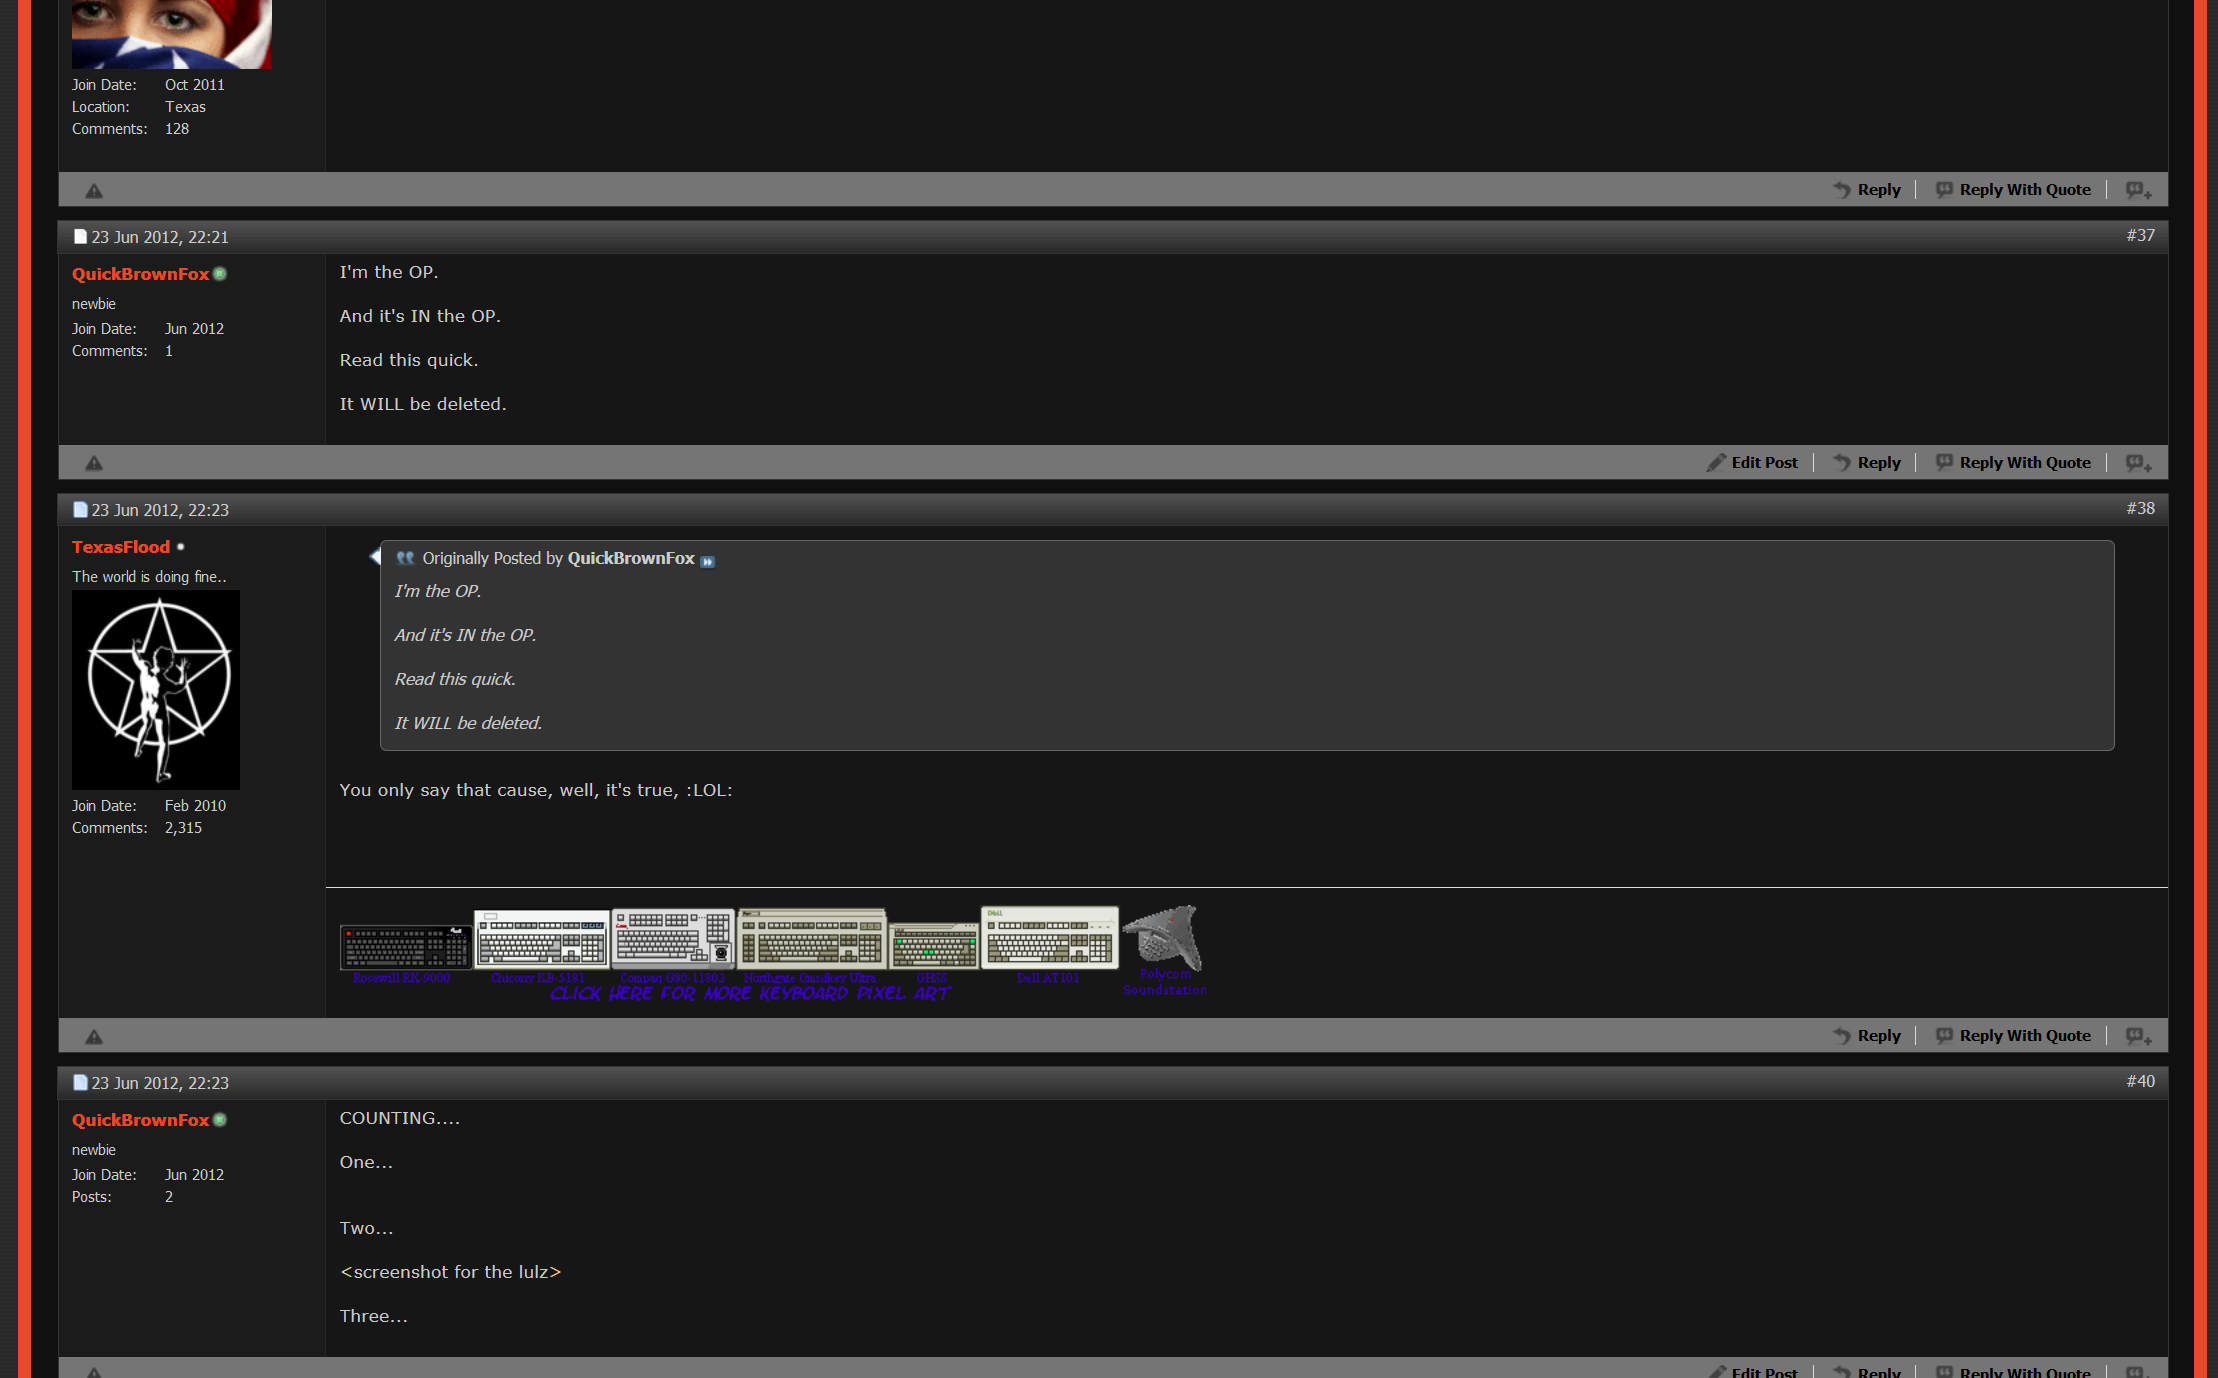This screenshot has width=2218, height=1378.
Task: Click post status icon next to 22:21 date
Action: [x=80, y=237]
